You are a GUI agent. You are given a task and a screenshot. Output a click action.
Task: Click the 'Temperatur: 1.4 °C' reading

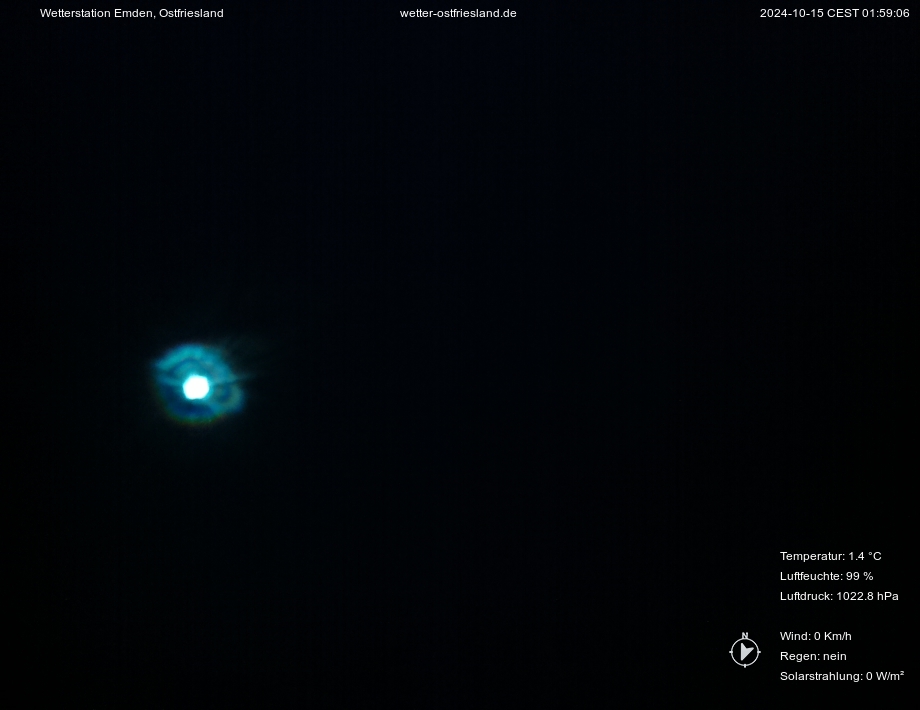[x=830, y=556]
